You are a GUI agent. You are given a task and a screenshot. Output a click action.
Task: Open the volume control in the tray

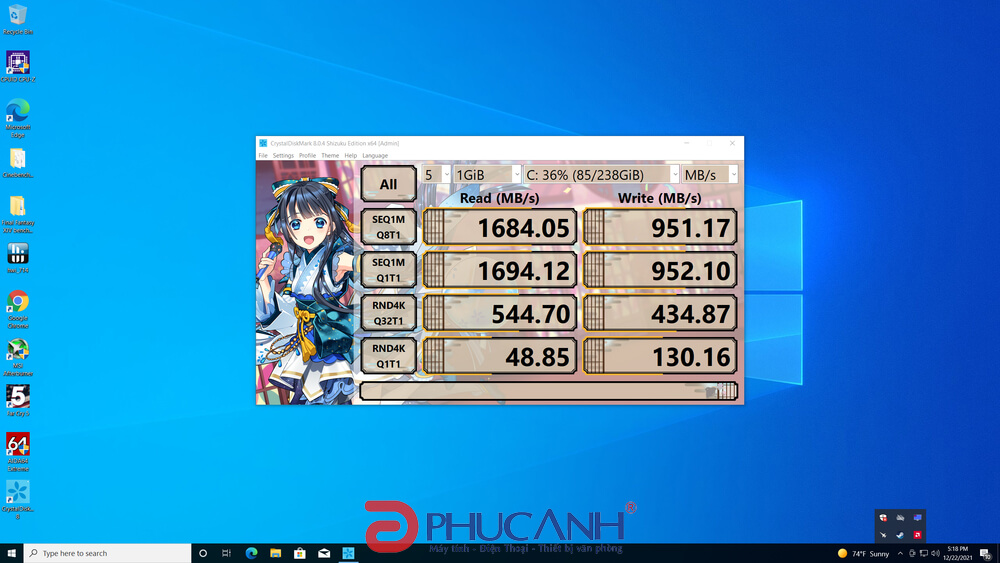pyautogui.click(x=935, y=553)
